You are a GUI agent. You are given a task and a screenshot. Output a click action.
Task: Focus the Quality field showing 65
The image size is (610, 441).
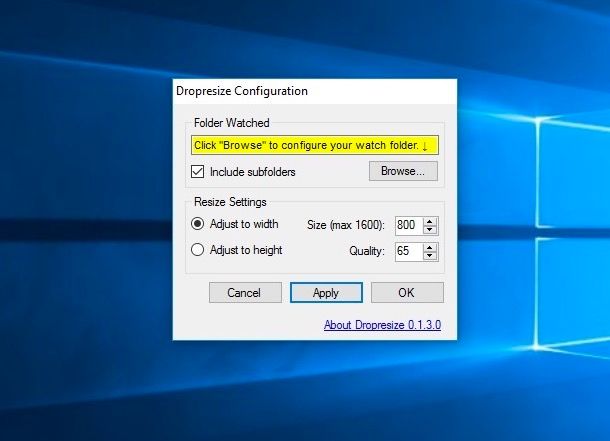point(409,252)
